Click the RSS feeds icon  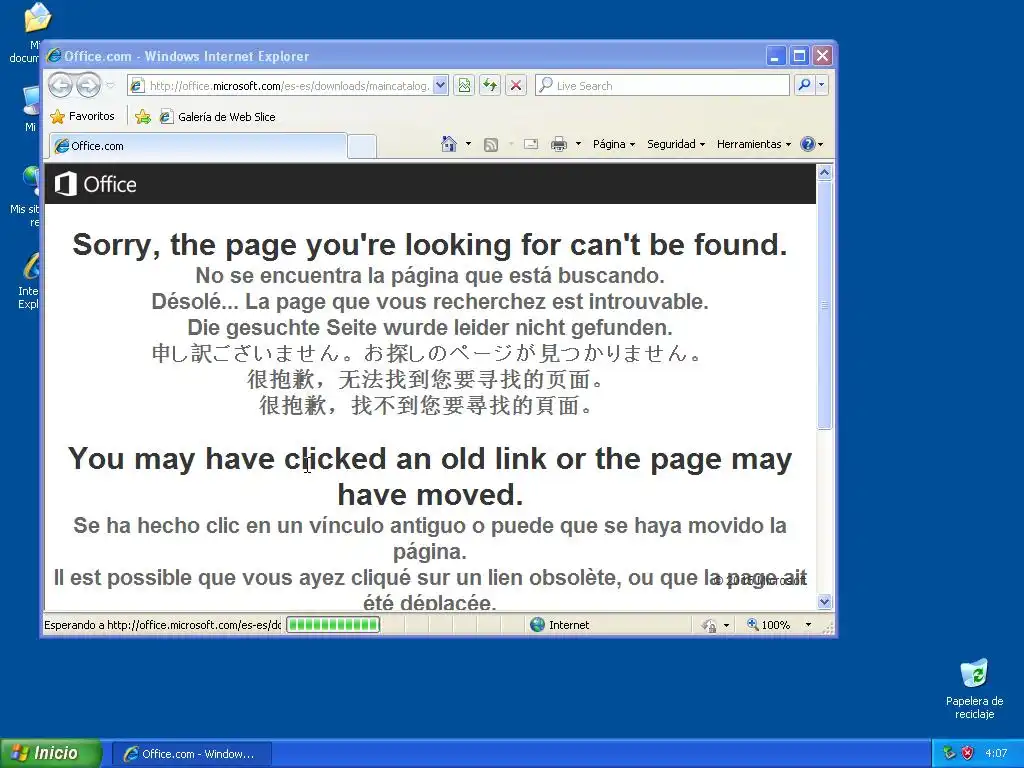490,144
